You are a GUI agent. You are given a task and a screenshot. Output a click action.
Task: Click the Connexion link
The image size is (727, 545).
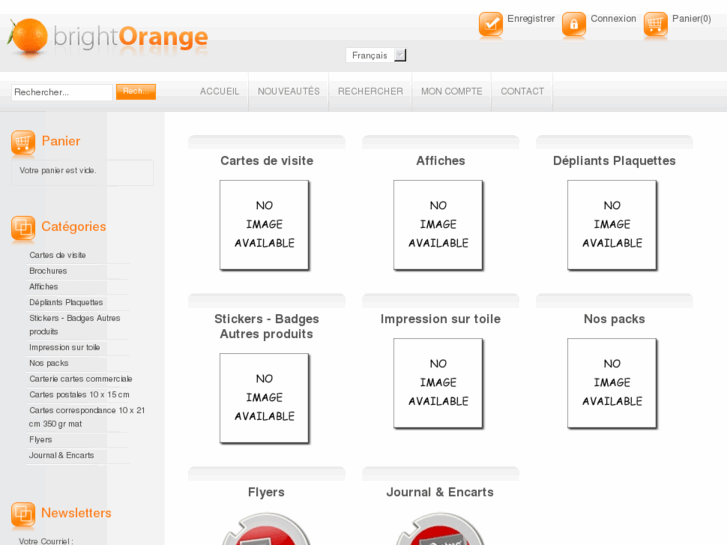pos(613,19)
